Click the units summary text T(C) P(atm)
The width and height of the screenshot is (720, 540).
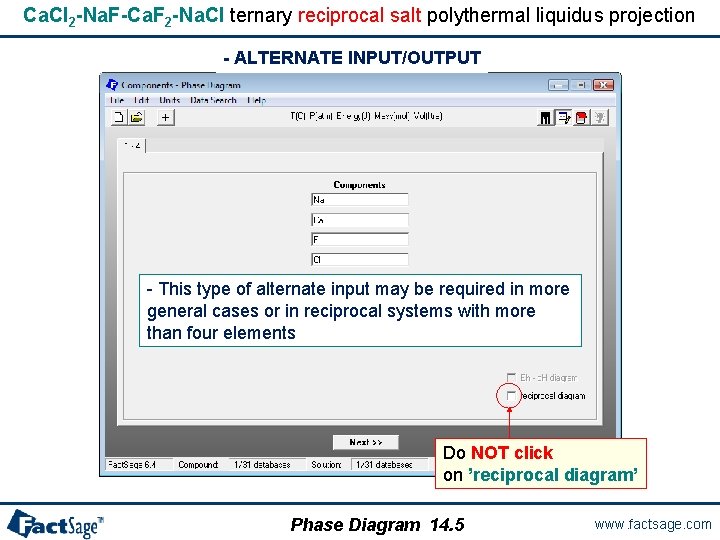click(366, 116)
